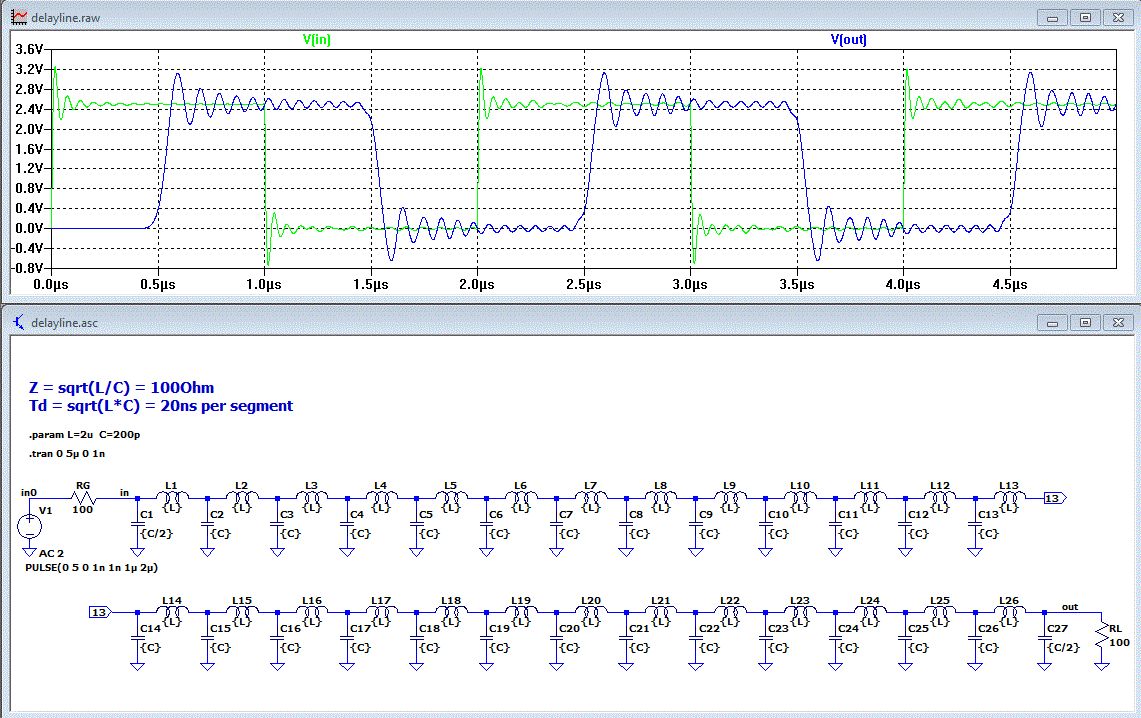Click inductor L26 at the line end

pyautogui.click(x=1010, y=612)
